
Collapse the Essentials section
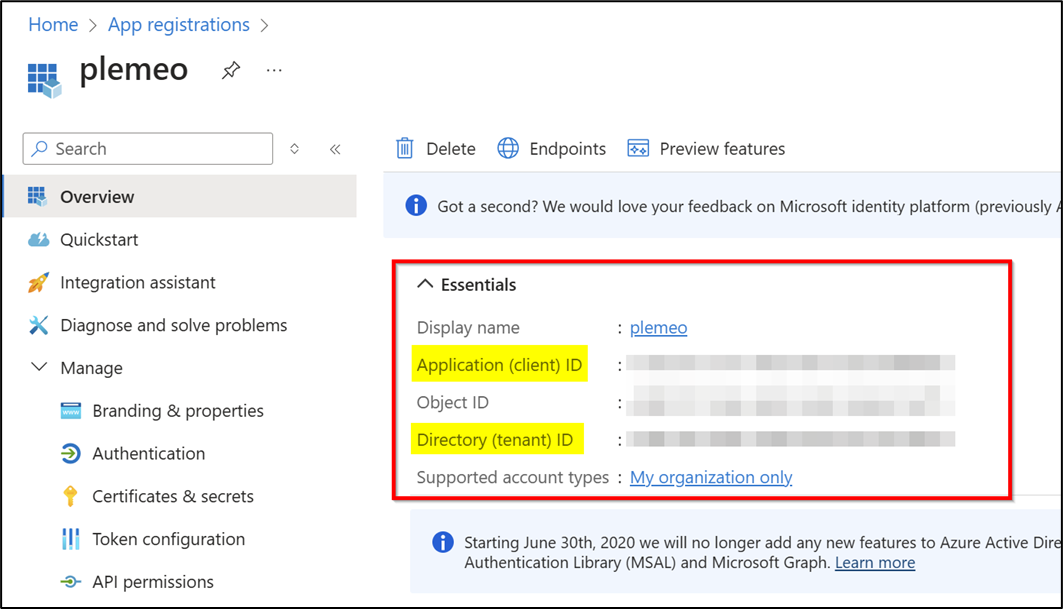(x=425, y=285)
